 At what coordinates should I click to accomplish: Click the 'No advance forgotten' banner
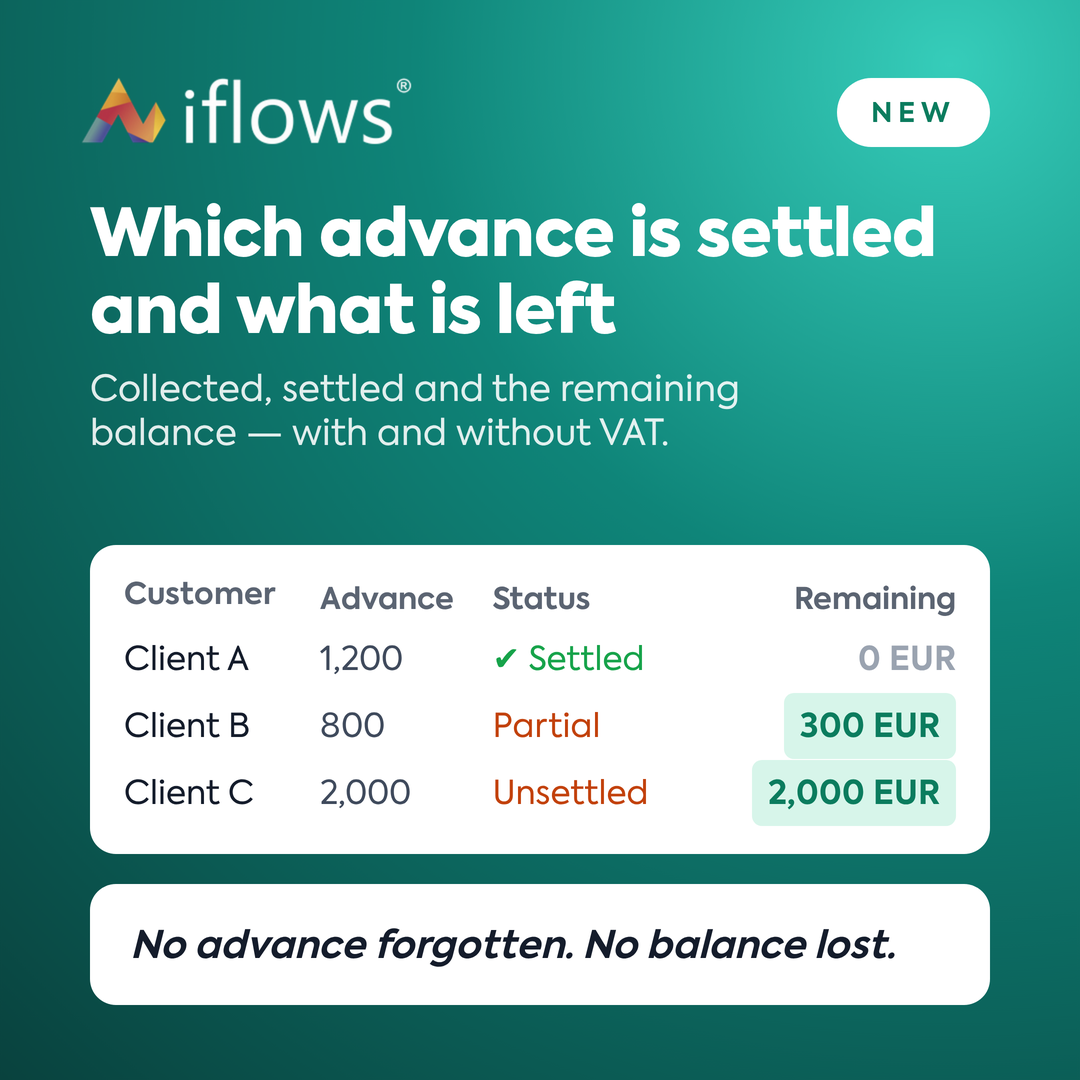tap(540, 944)
